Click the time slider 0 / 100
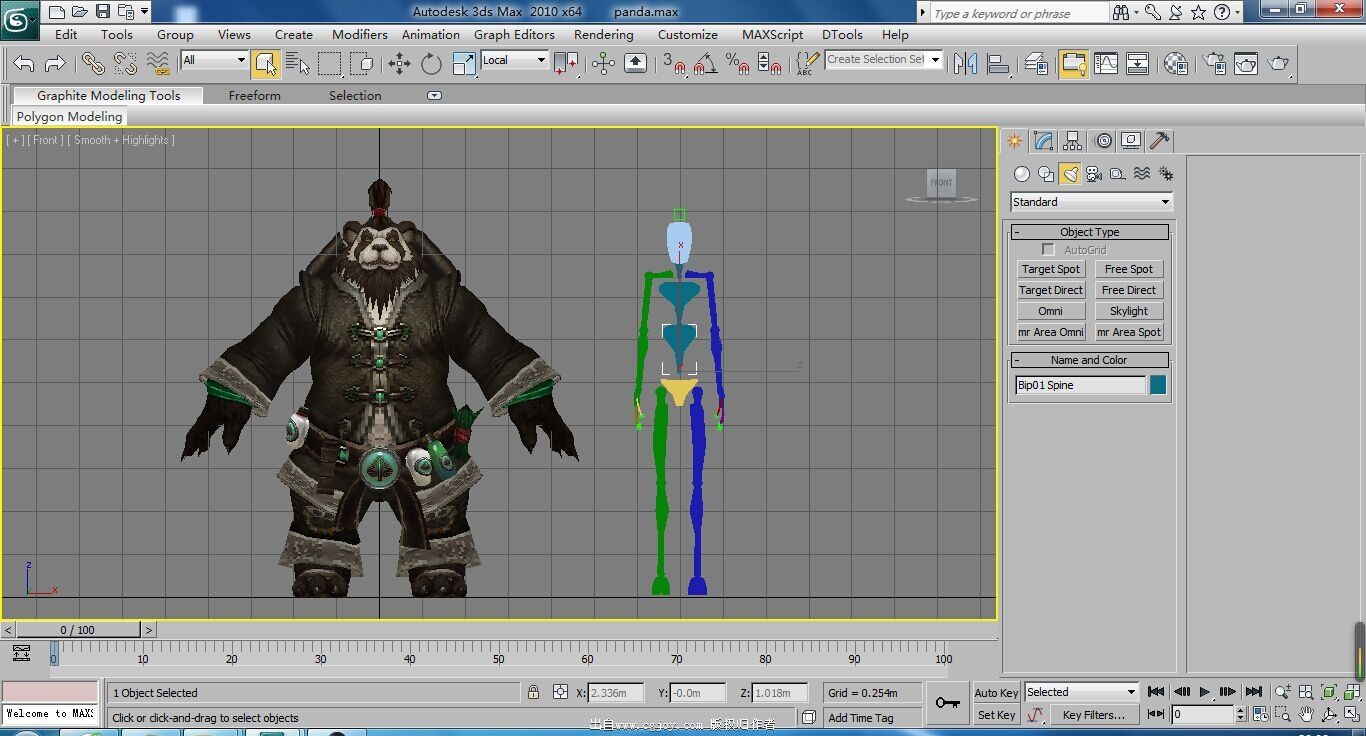The height and width of the screenshot is (736, 1366). click(78, 630)
